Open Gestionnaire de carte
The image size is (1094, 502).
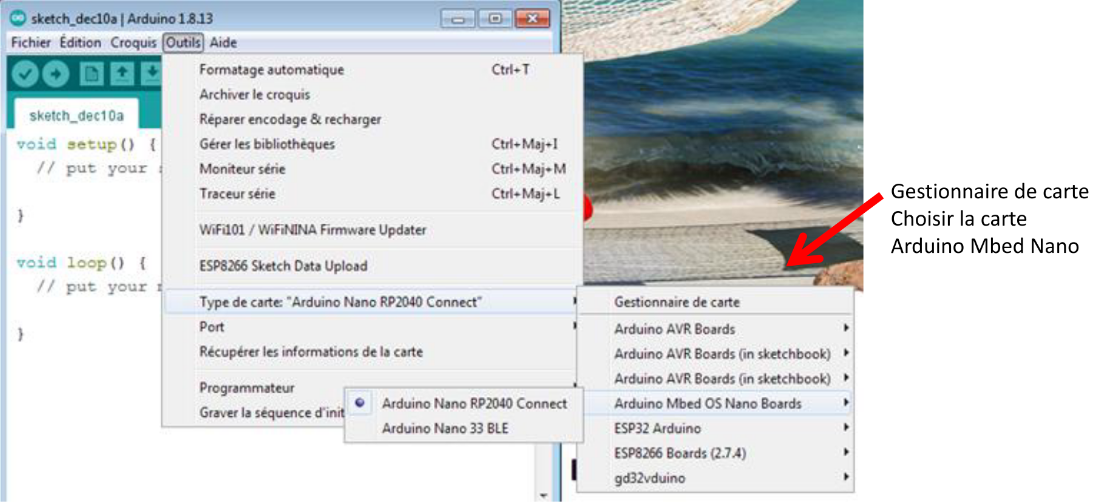[x=715, y=303]
